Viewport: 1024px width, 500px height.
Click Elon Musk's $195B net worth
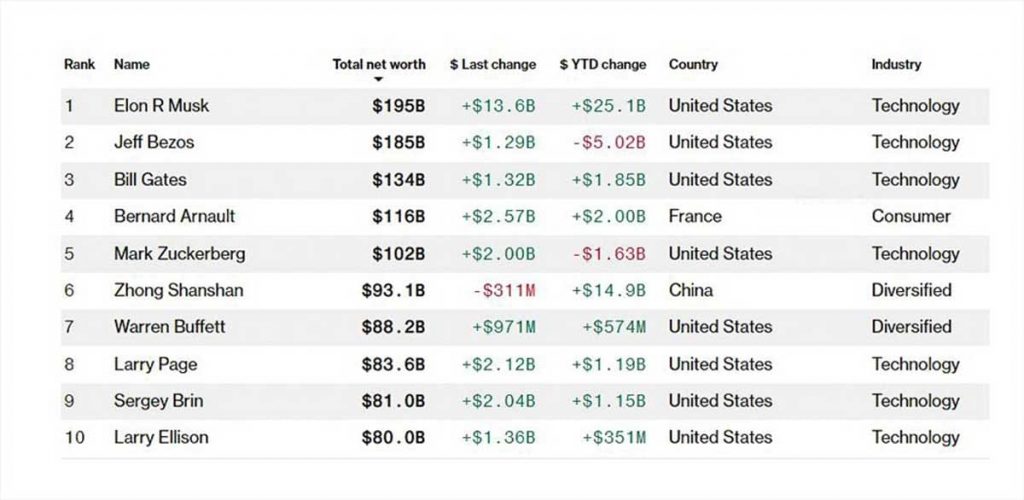tap(398, 106)
